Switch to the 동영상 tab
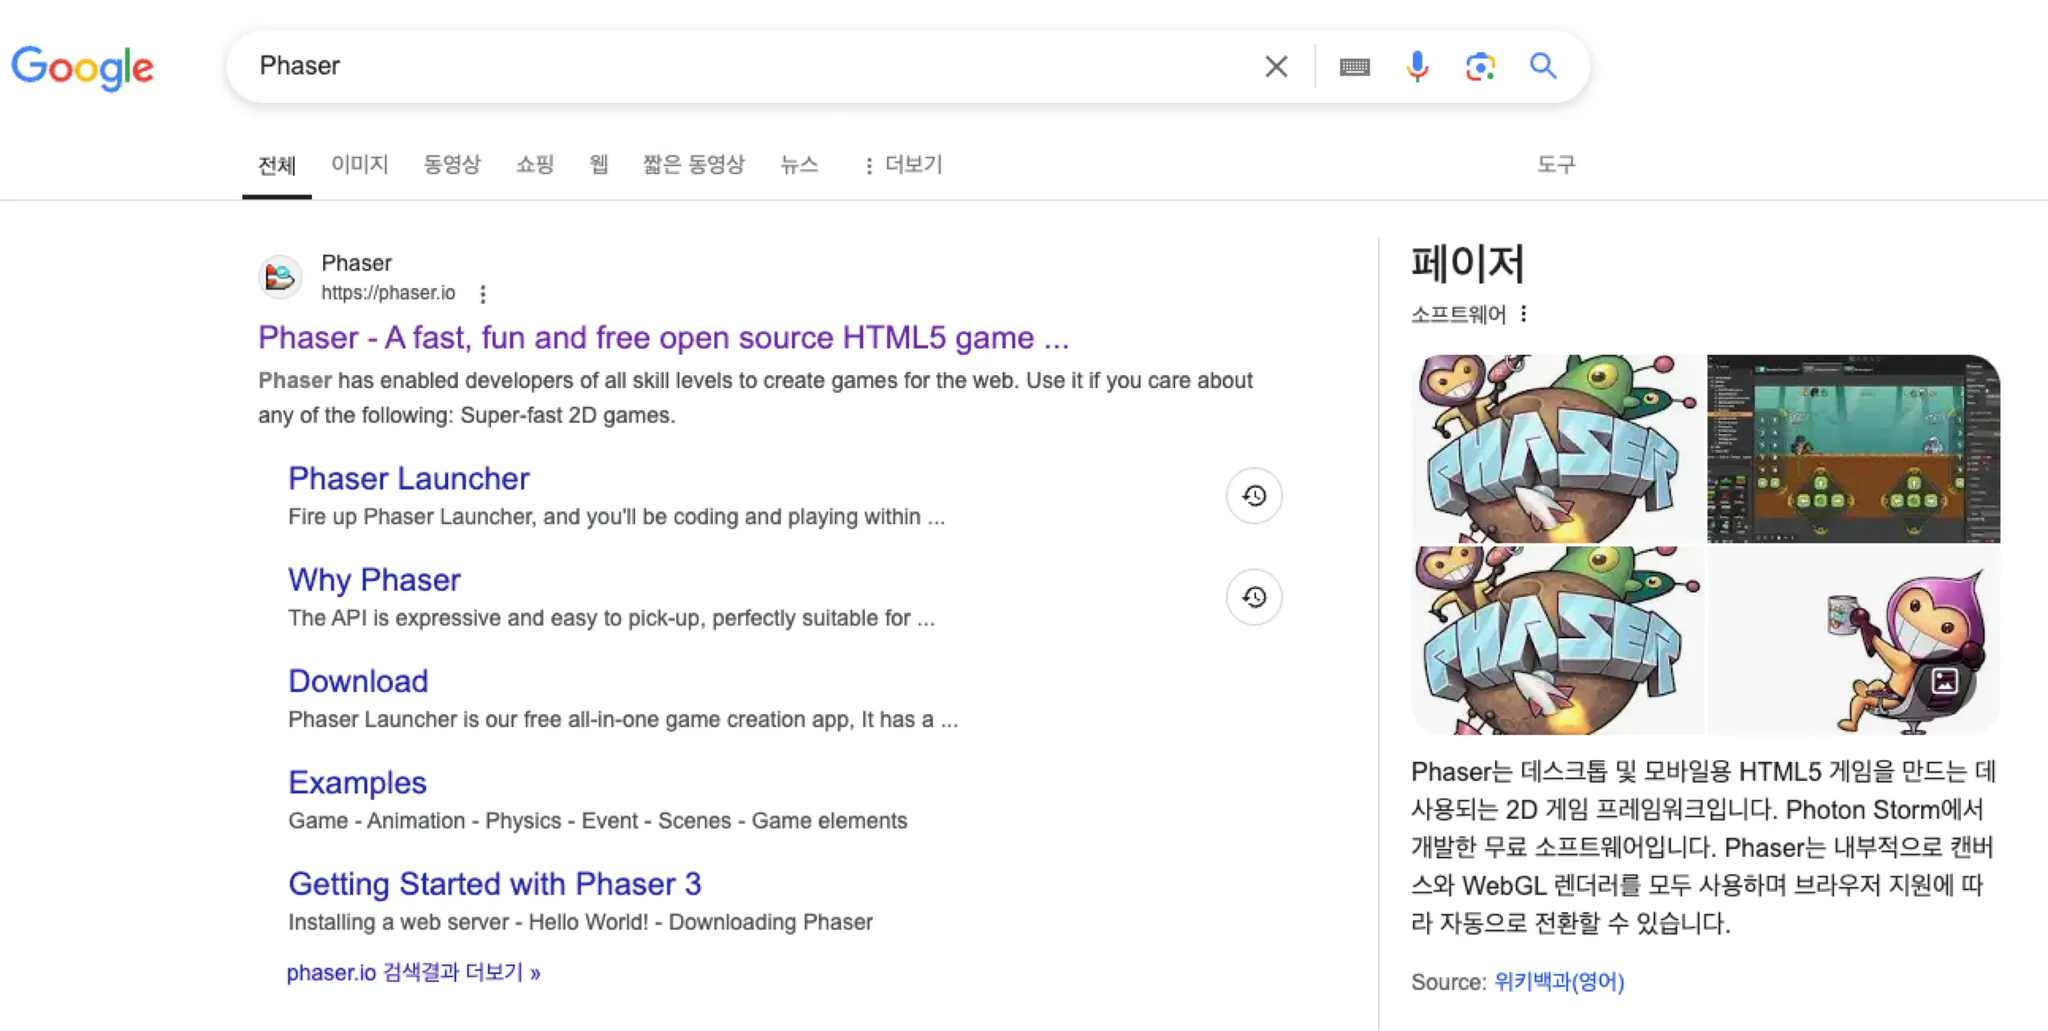Screen dimensions: 2048x1031 coord(452,164)
